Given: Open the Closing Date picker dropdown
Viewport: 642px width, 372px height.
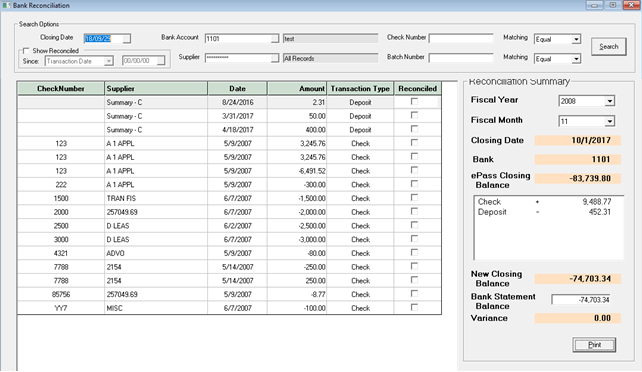Looking at the screenshot, I should click(127, 38).
